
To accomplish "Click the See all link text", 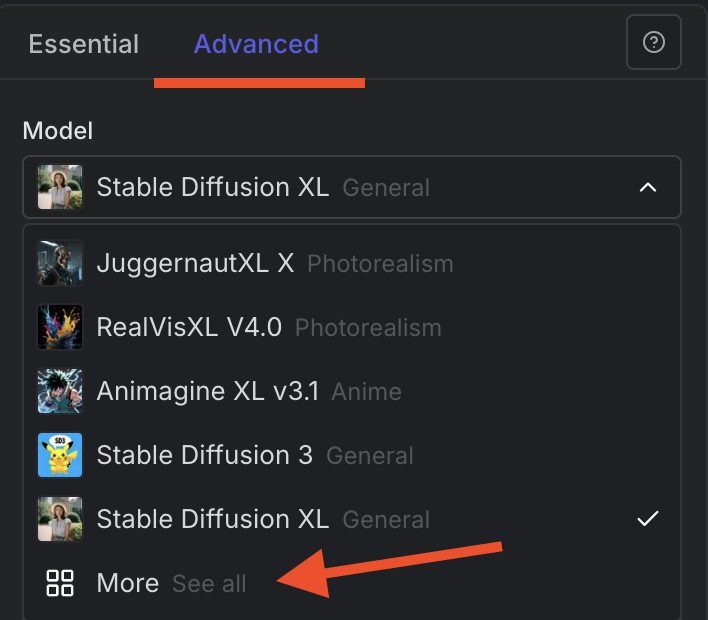I will click(x=209, y=584).
